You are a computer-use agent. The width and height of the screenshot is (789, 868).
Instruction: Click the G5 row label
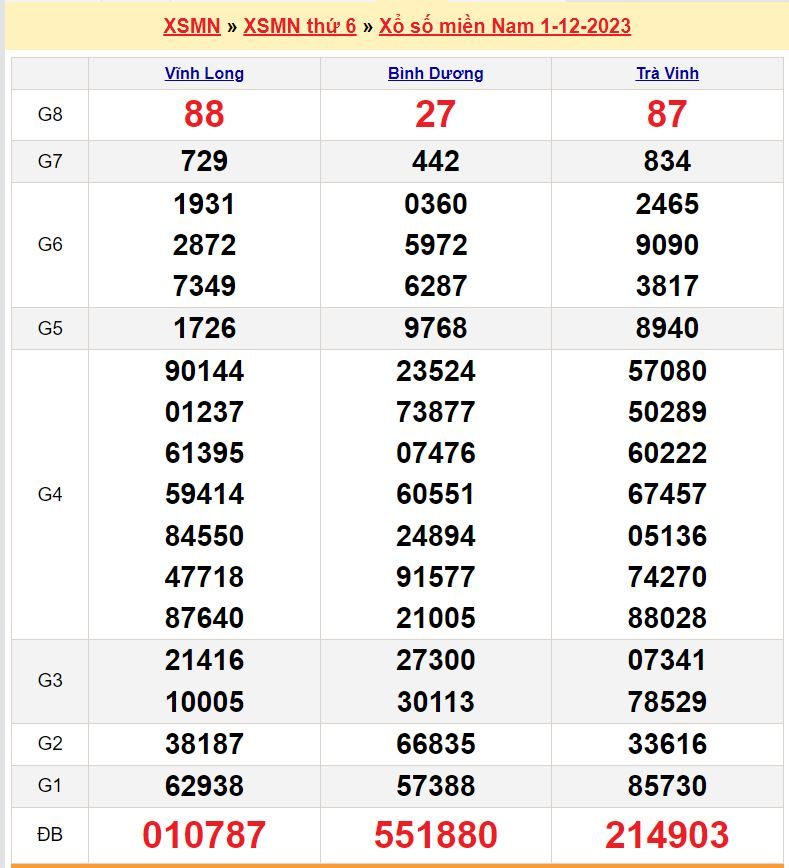[50, 328]
